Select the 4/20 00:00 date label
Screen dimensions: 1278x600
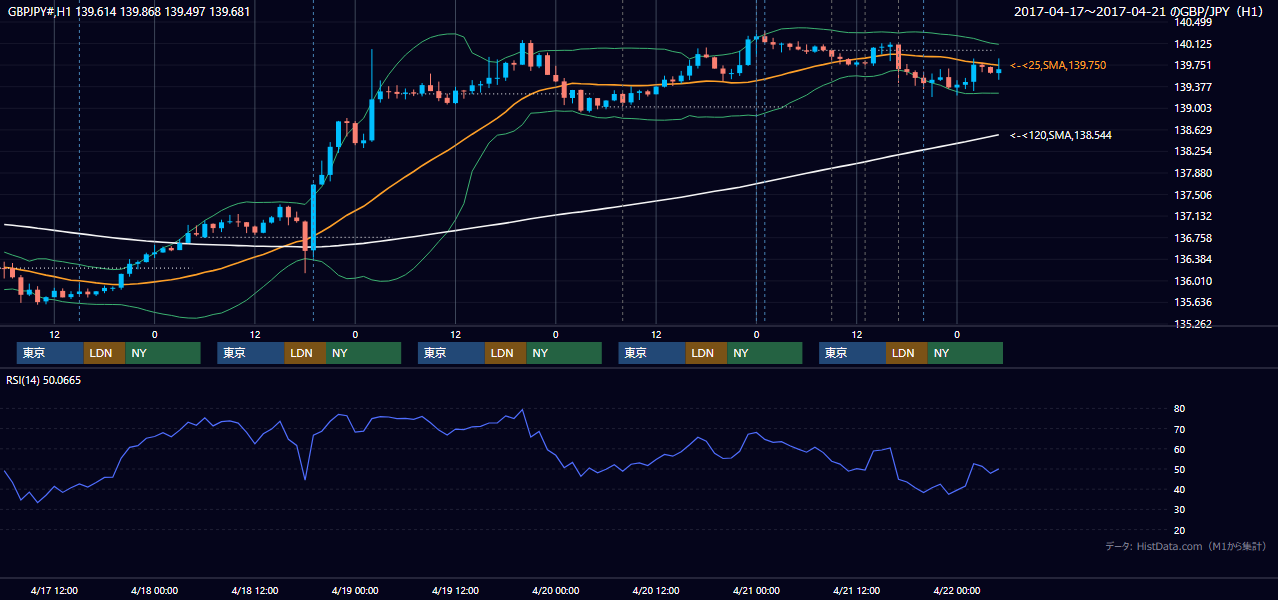coord(556,590)
